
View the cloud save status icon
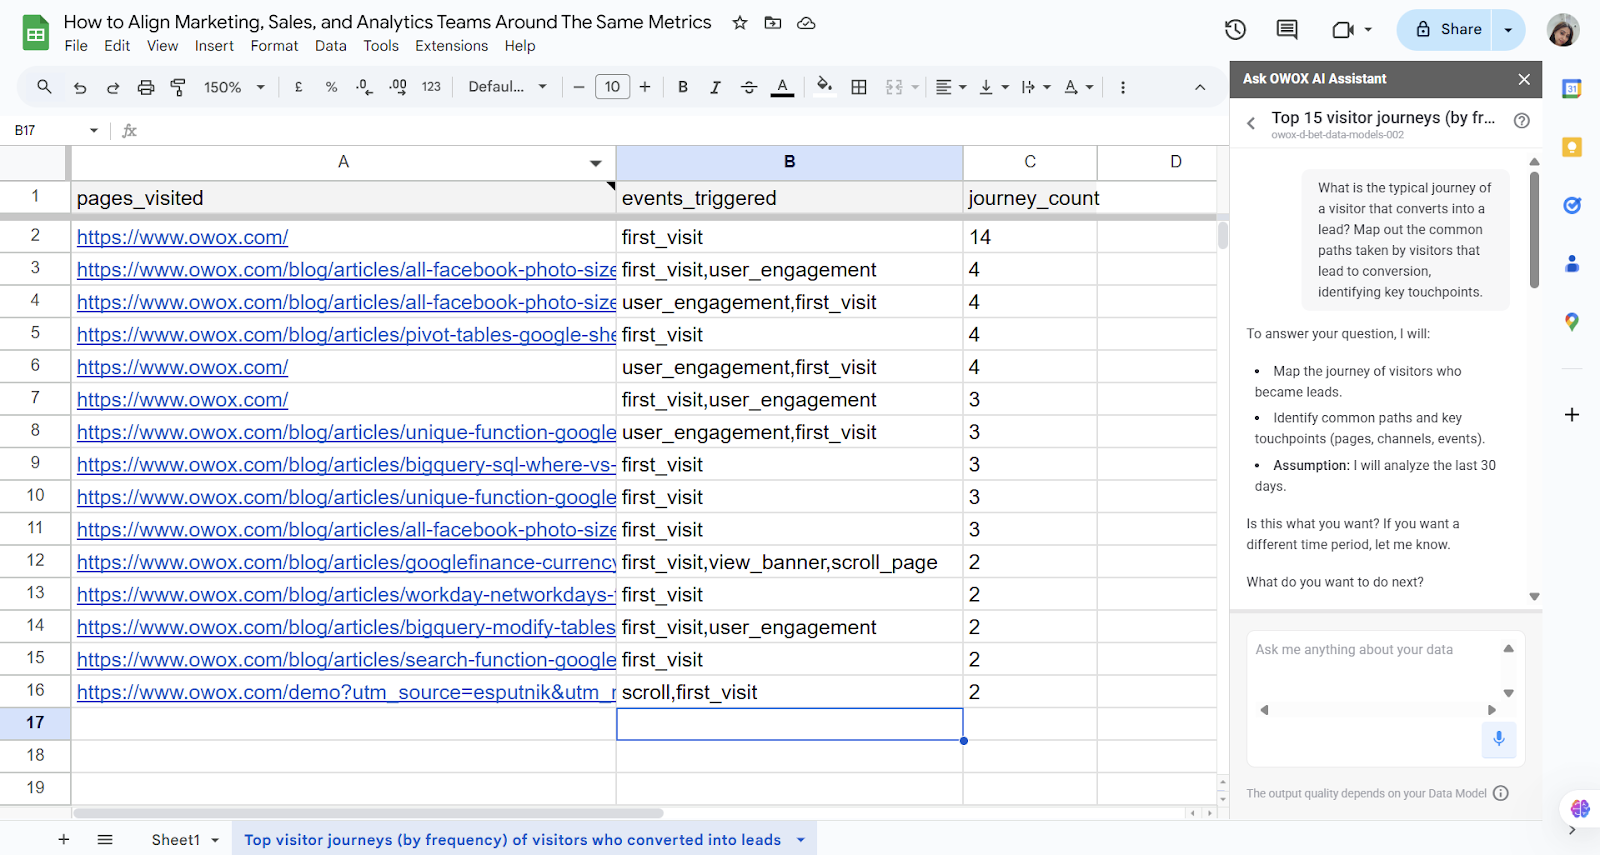[x=806, y=22]
